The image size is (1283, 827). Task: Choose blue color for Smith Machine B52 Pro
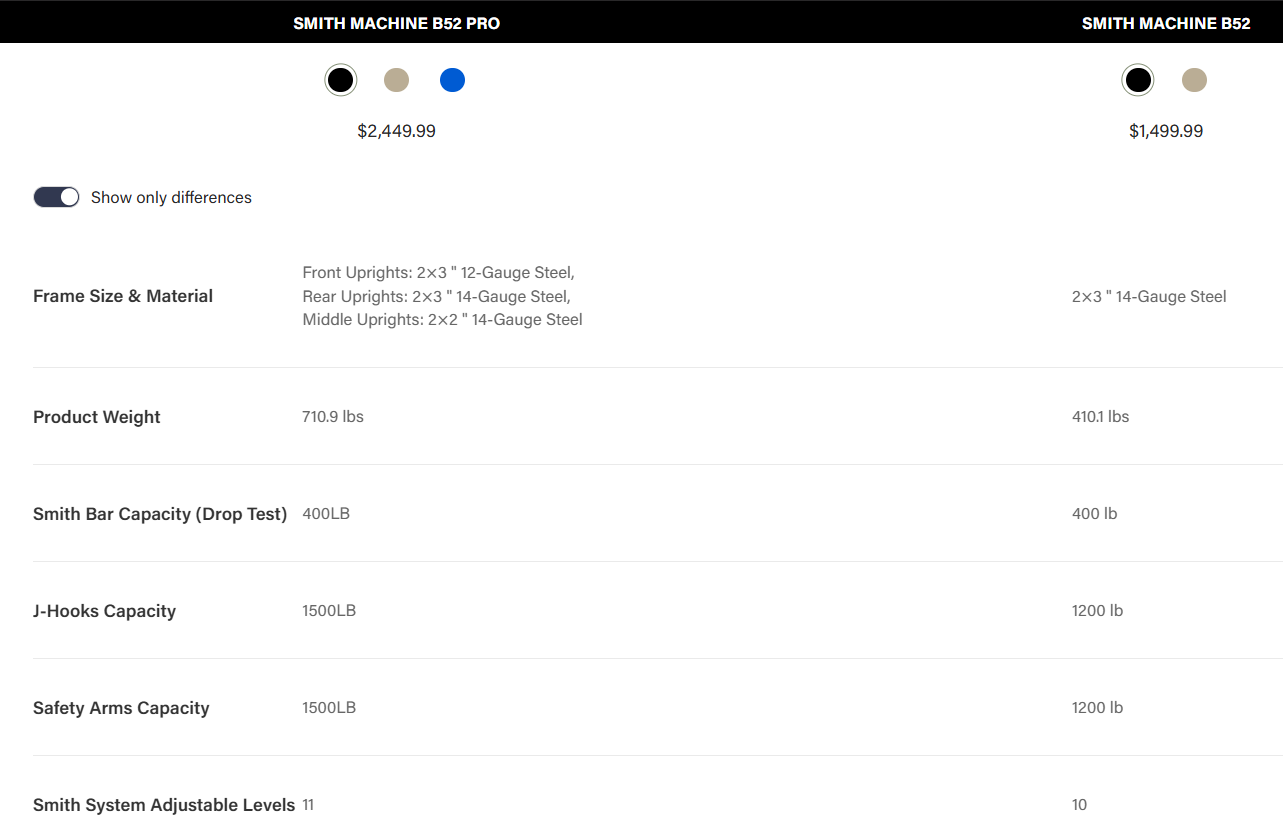[x=452, y=80]
